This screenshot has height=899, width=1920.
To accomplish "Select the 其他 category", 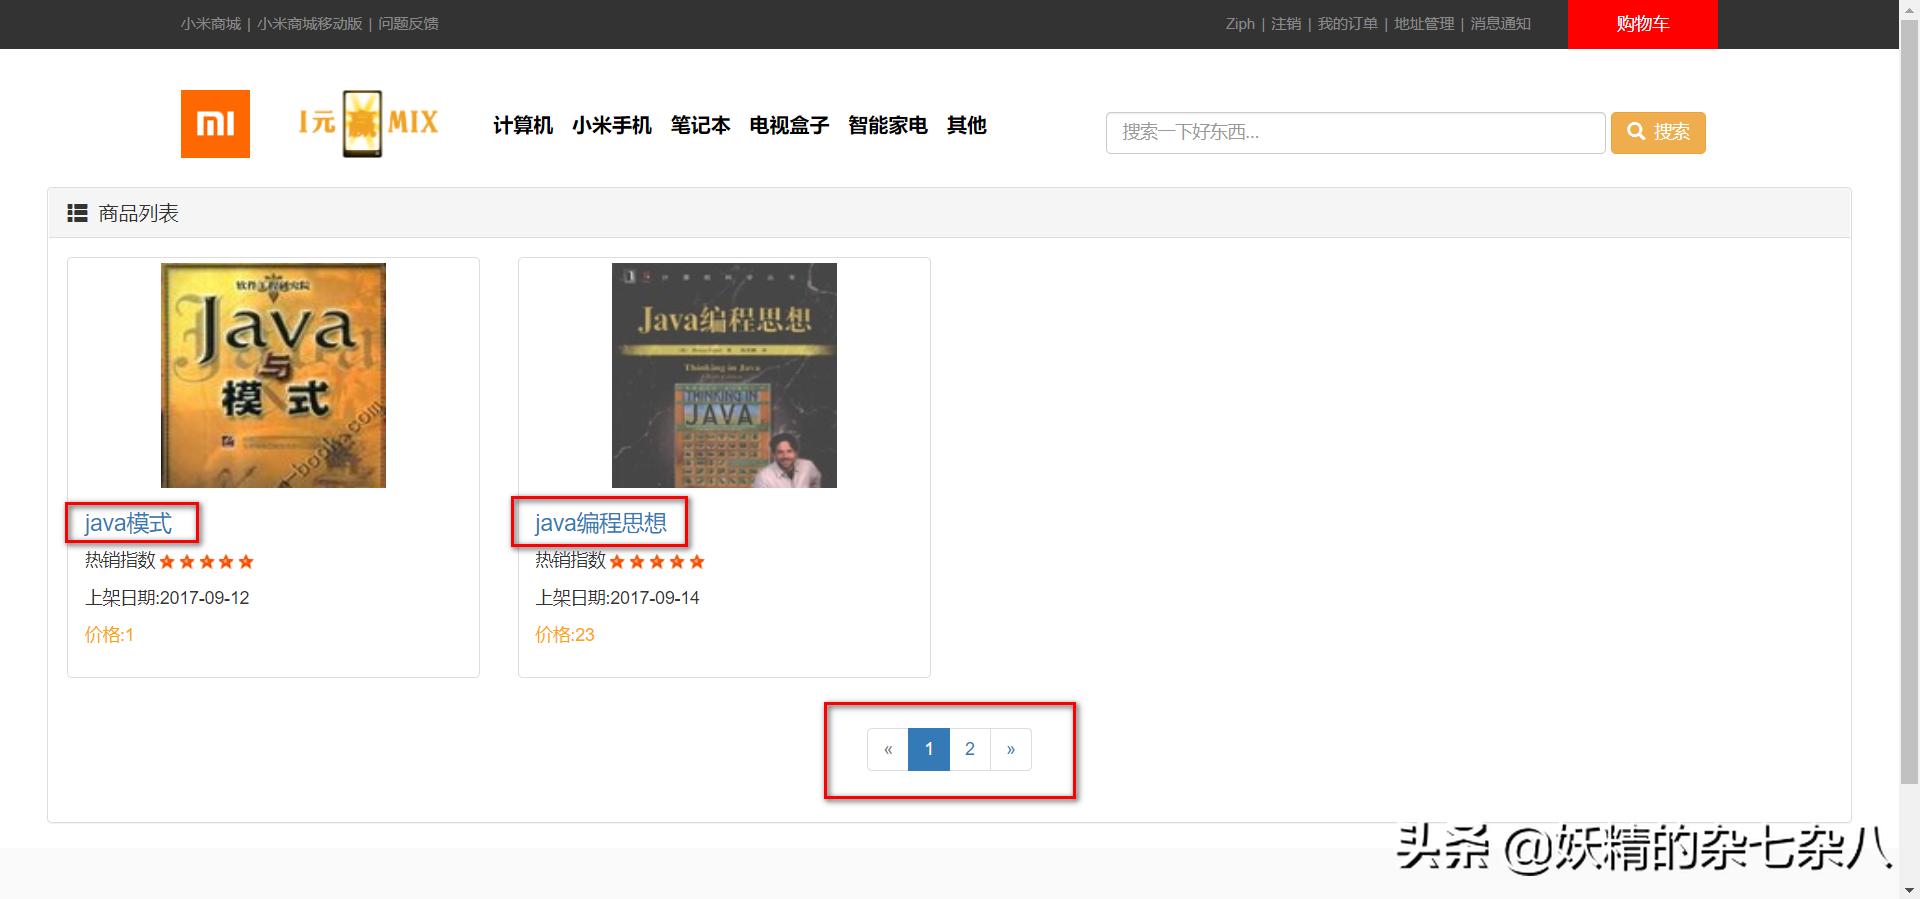I will click(967, 125).
